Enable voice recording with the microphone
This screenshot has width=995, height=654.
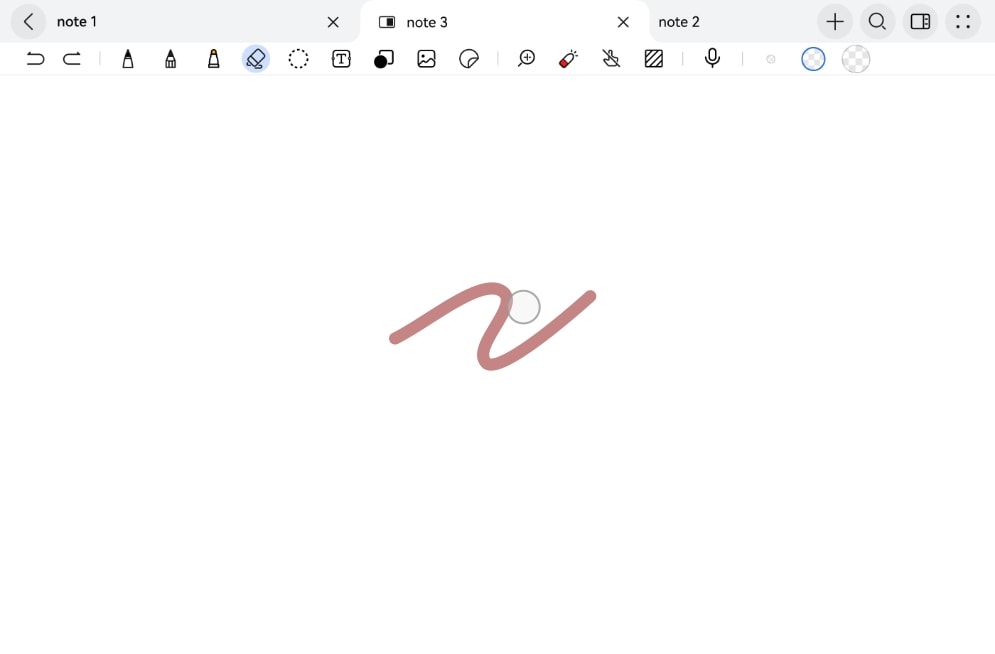coord(711,59)
